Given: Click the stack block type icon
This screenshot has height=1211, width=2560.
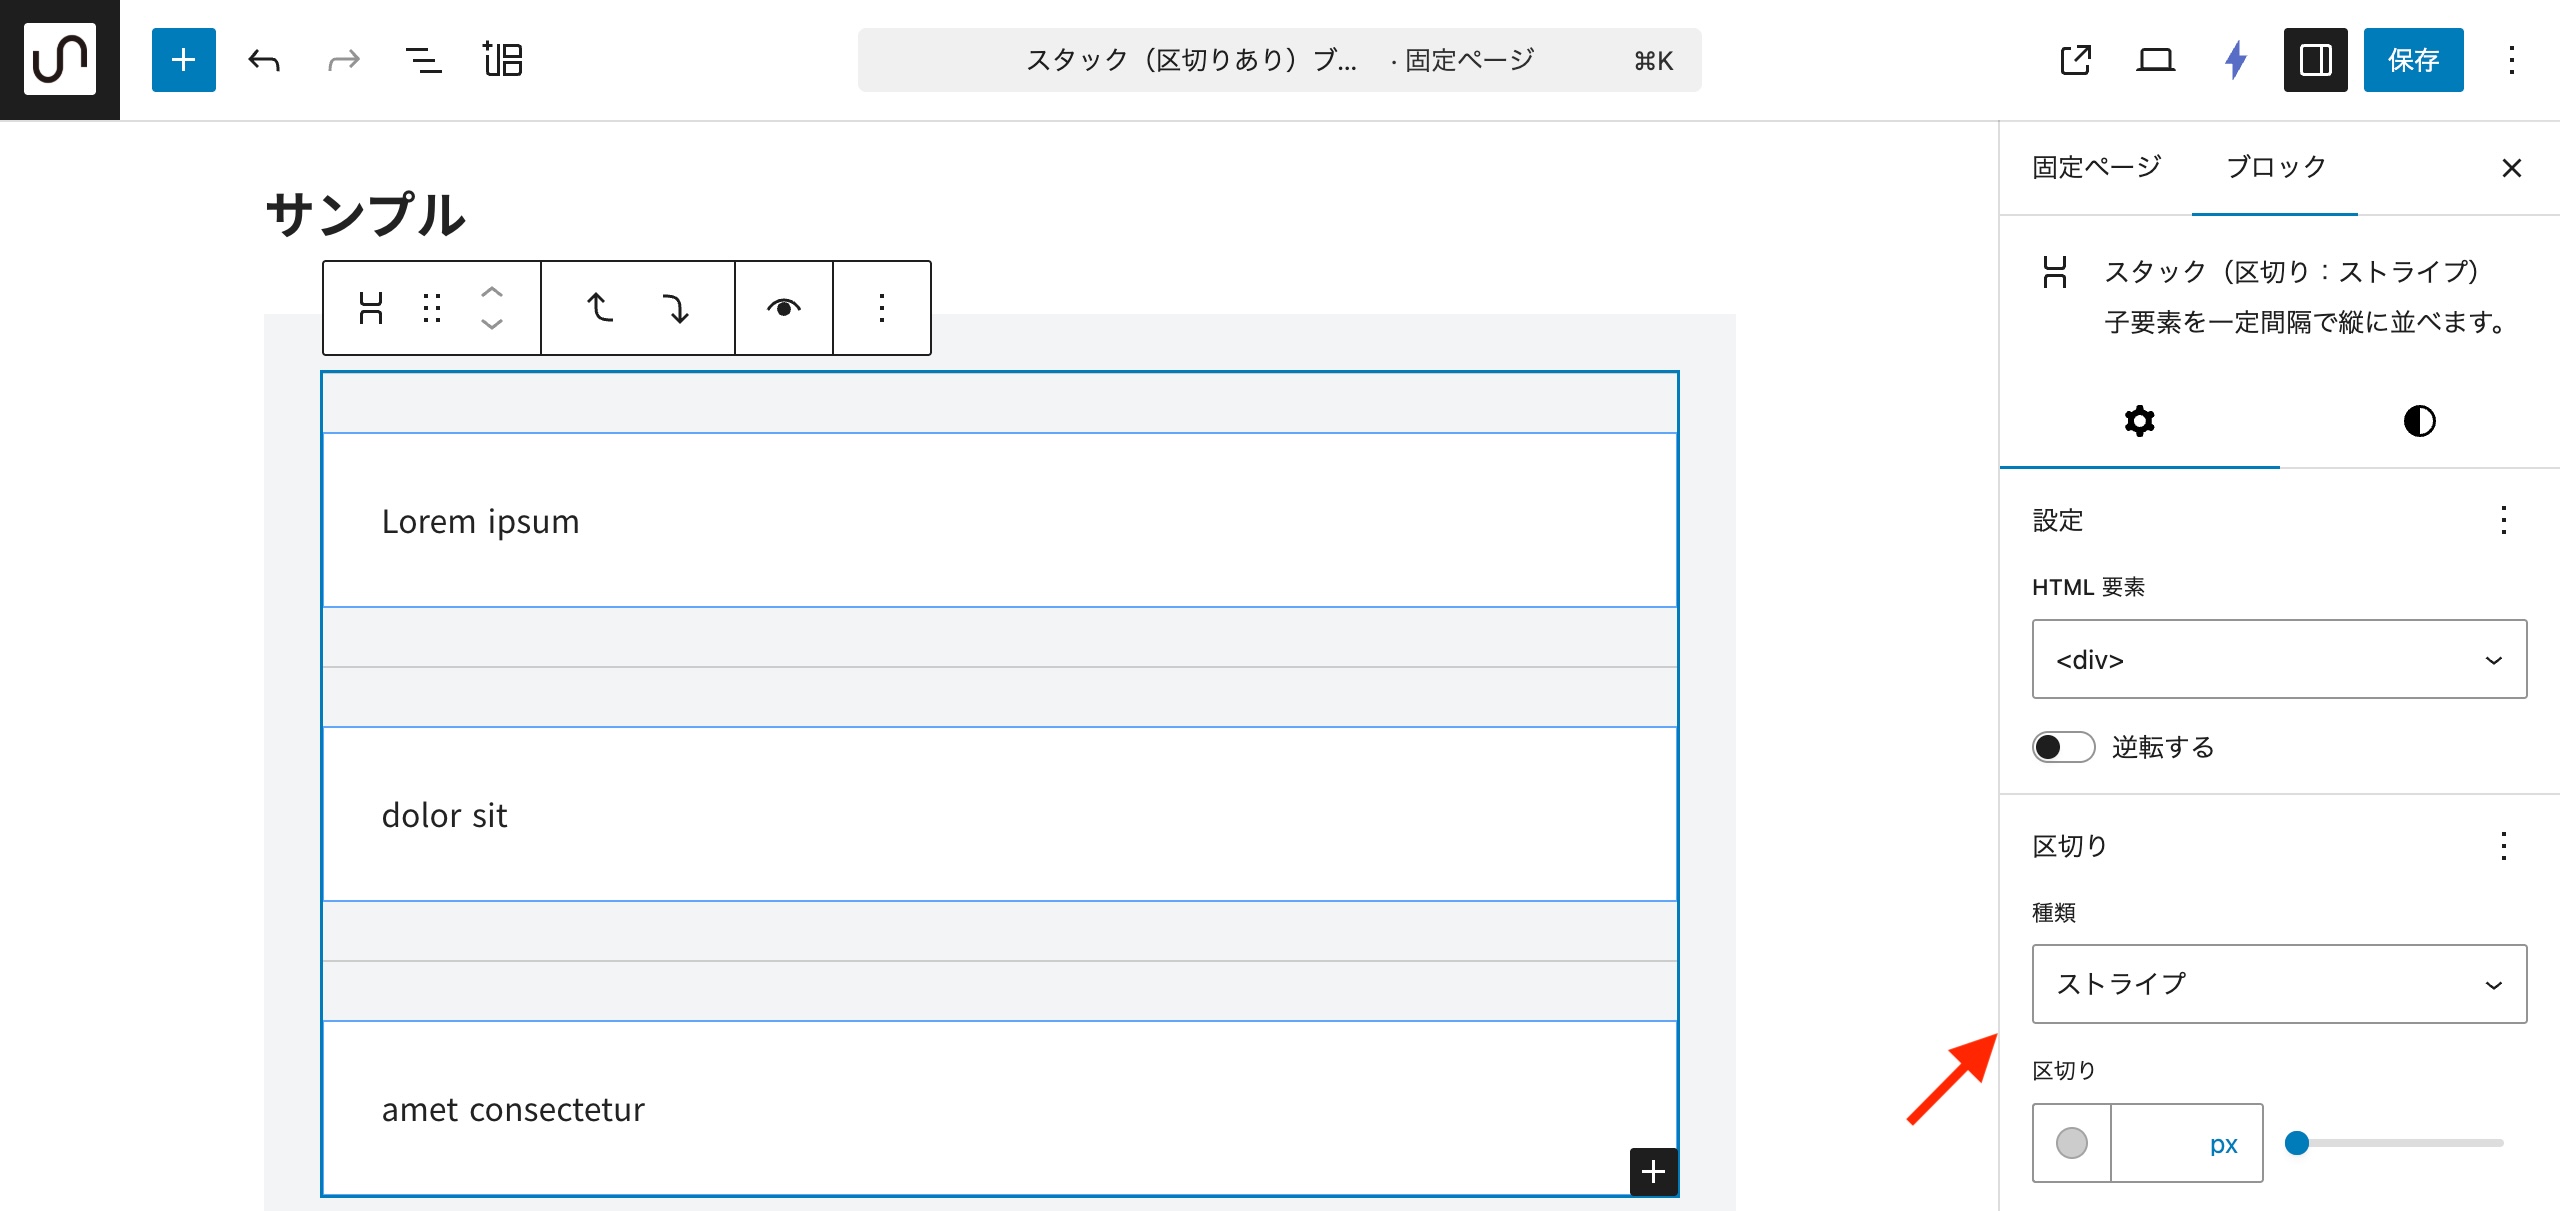Looking at the screenshot, I should [x=371, y=308].
